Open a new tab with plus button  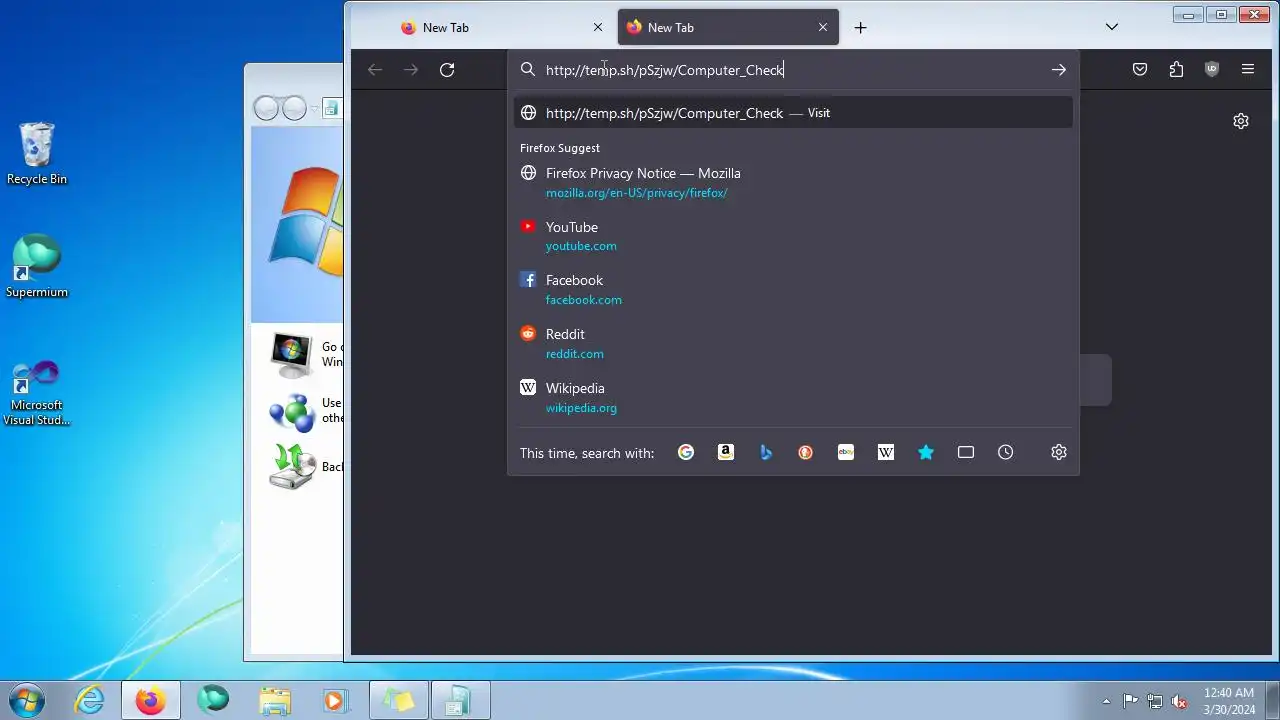point(860,28)
